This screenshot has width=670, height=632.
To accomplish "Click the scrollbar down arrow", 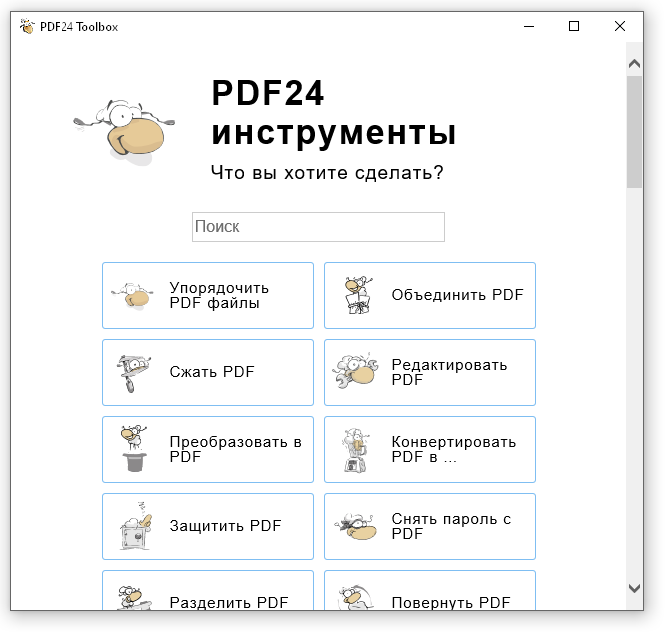I will [x=635, y=588].
